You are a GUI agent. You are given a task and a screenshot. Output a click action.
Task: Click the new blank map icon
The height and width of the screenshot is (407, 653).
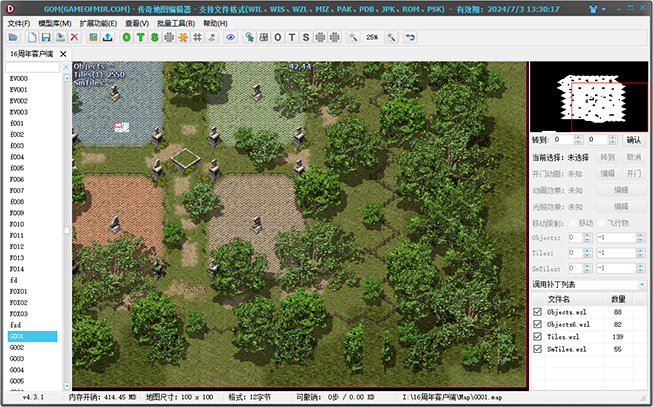[29, 37]
